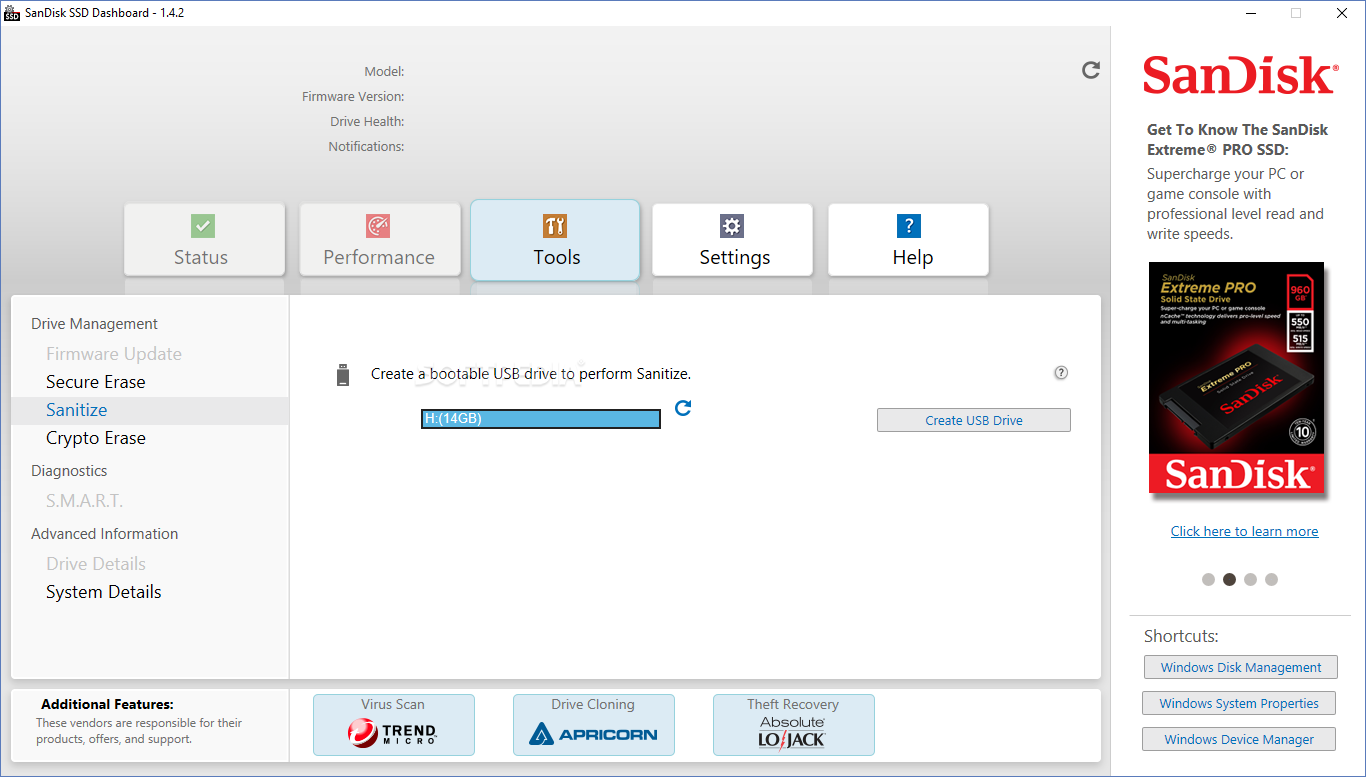Click the SanDisk logo at top right
This screenshot has width=1366, height=777.
pyautogui.click(x=1240, y=76)
